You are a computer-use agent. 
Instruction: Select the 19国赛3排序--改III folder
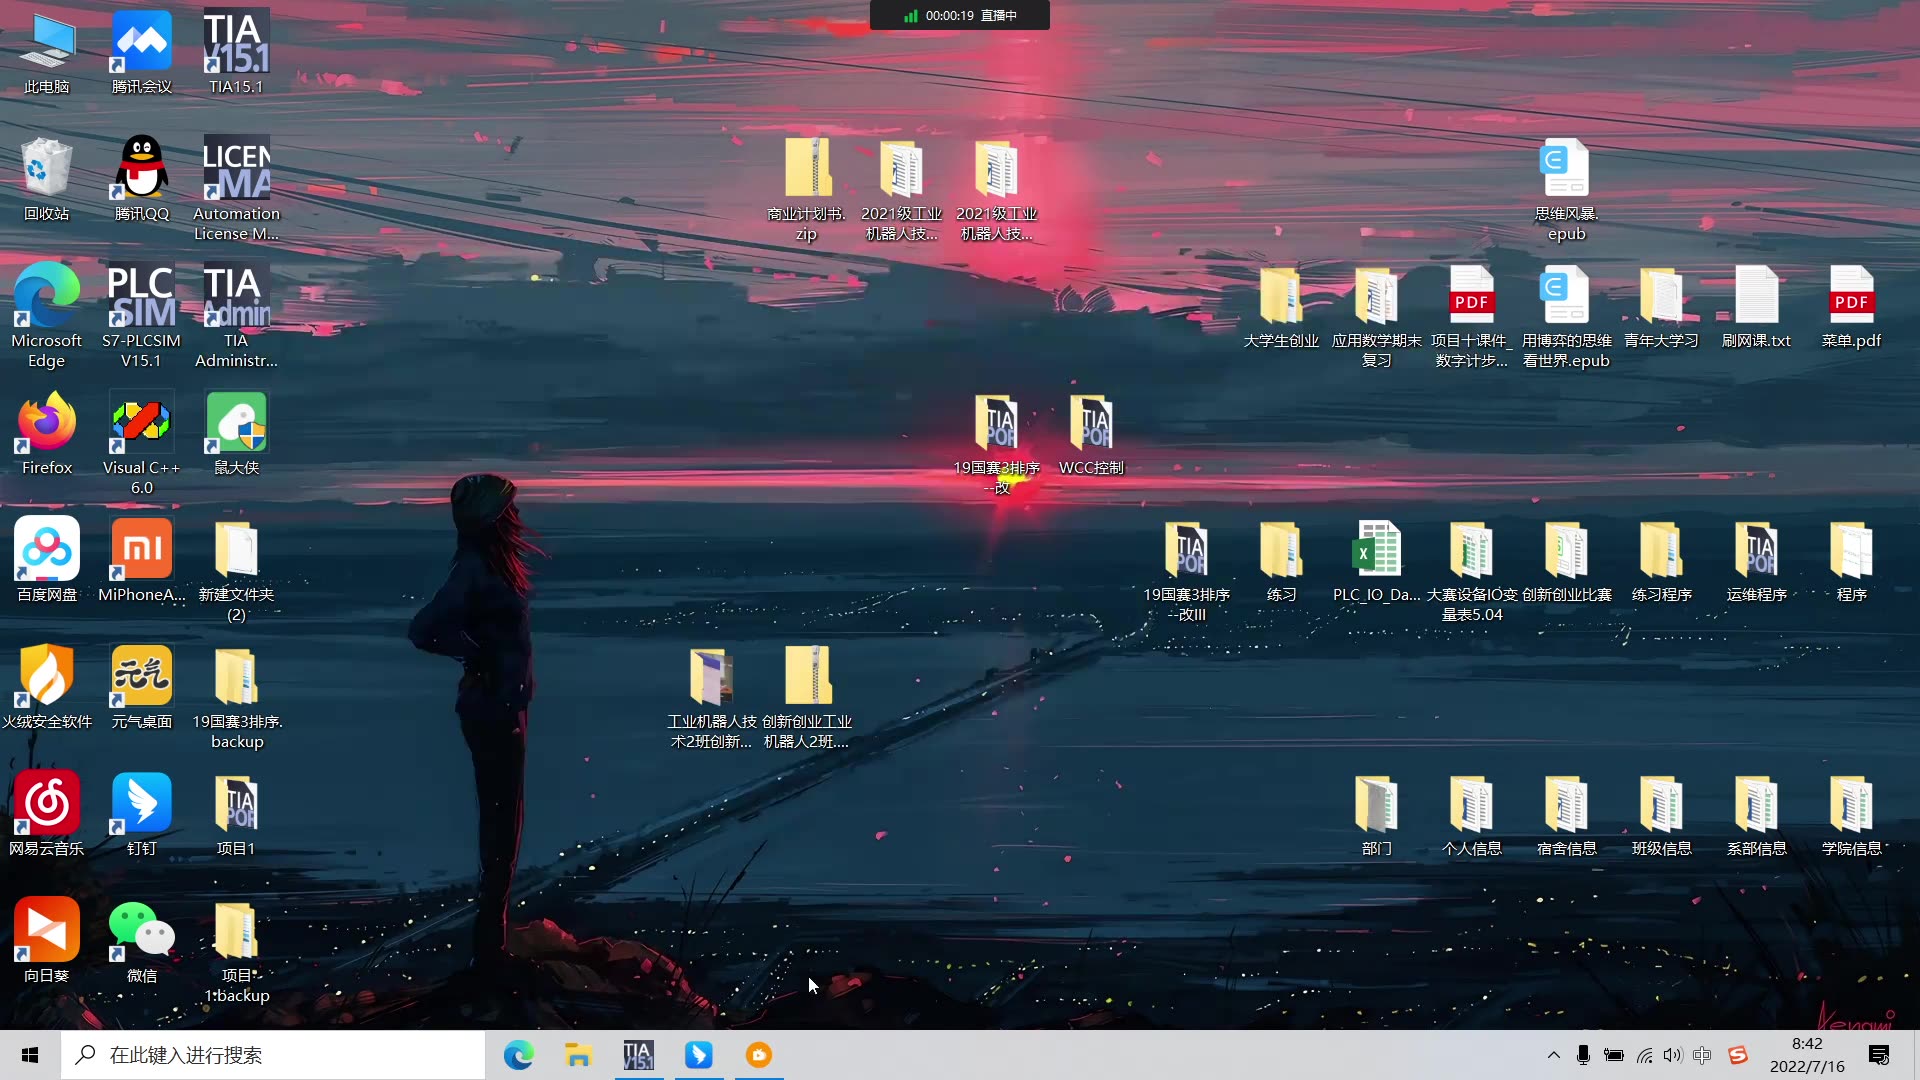(x=1186, y=570)
